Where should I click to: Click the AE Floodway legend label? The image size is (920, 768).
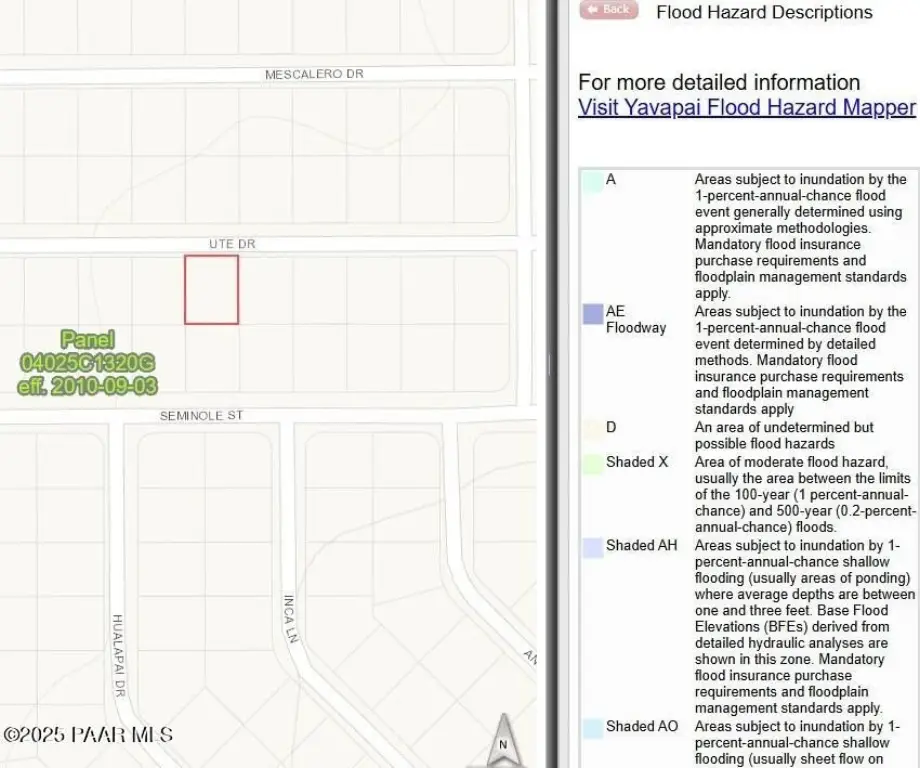(636, 320)
